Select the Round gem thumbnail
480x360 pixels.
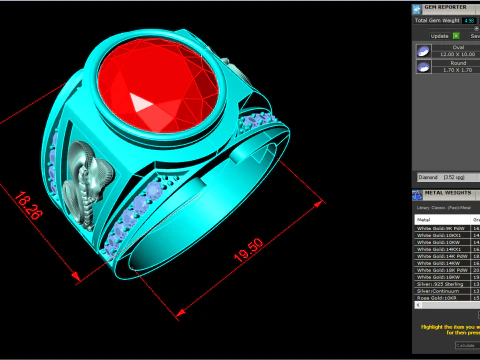tap(423, 67)
